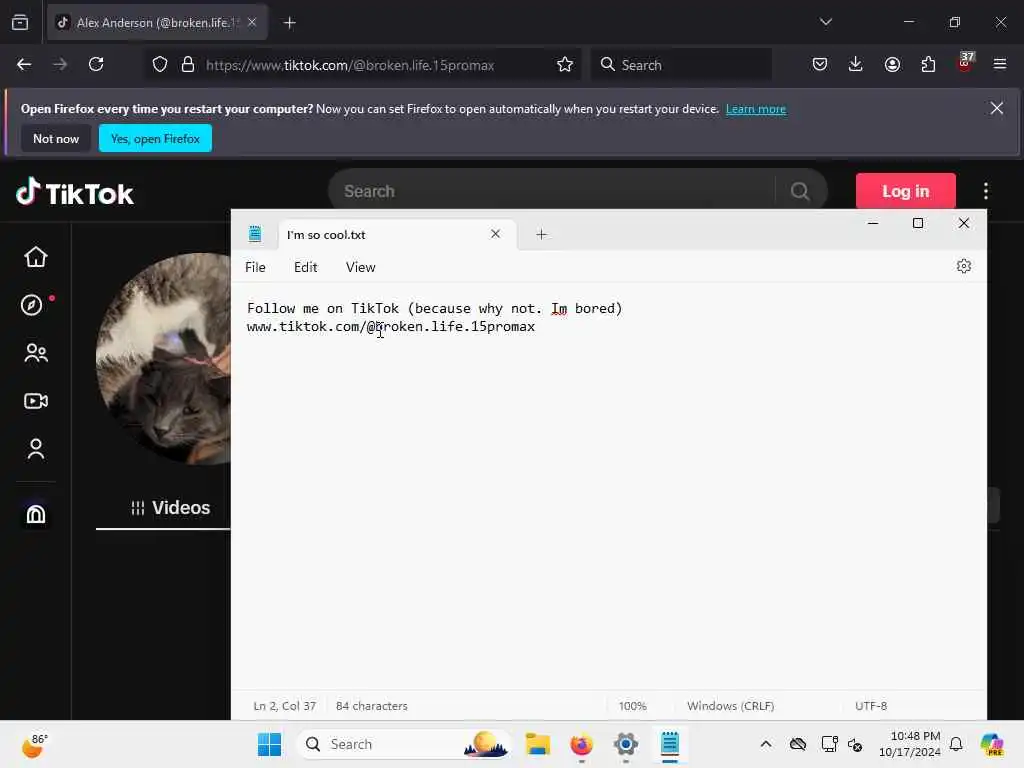Image resolution: width=1024 pixels, height=768 pixels.
Task: Click the 84 characters status entry
Action: [x=372, y=706]
